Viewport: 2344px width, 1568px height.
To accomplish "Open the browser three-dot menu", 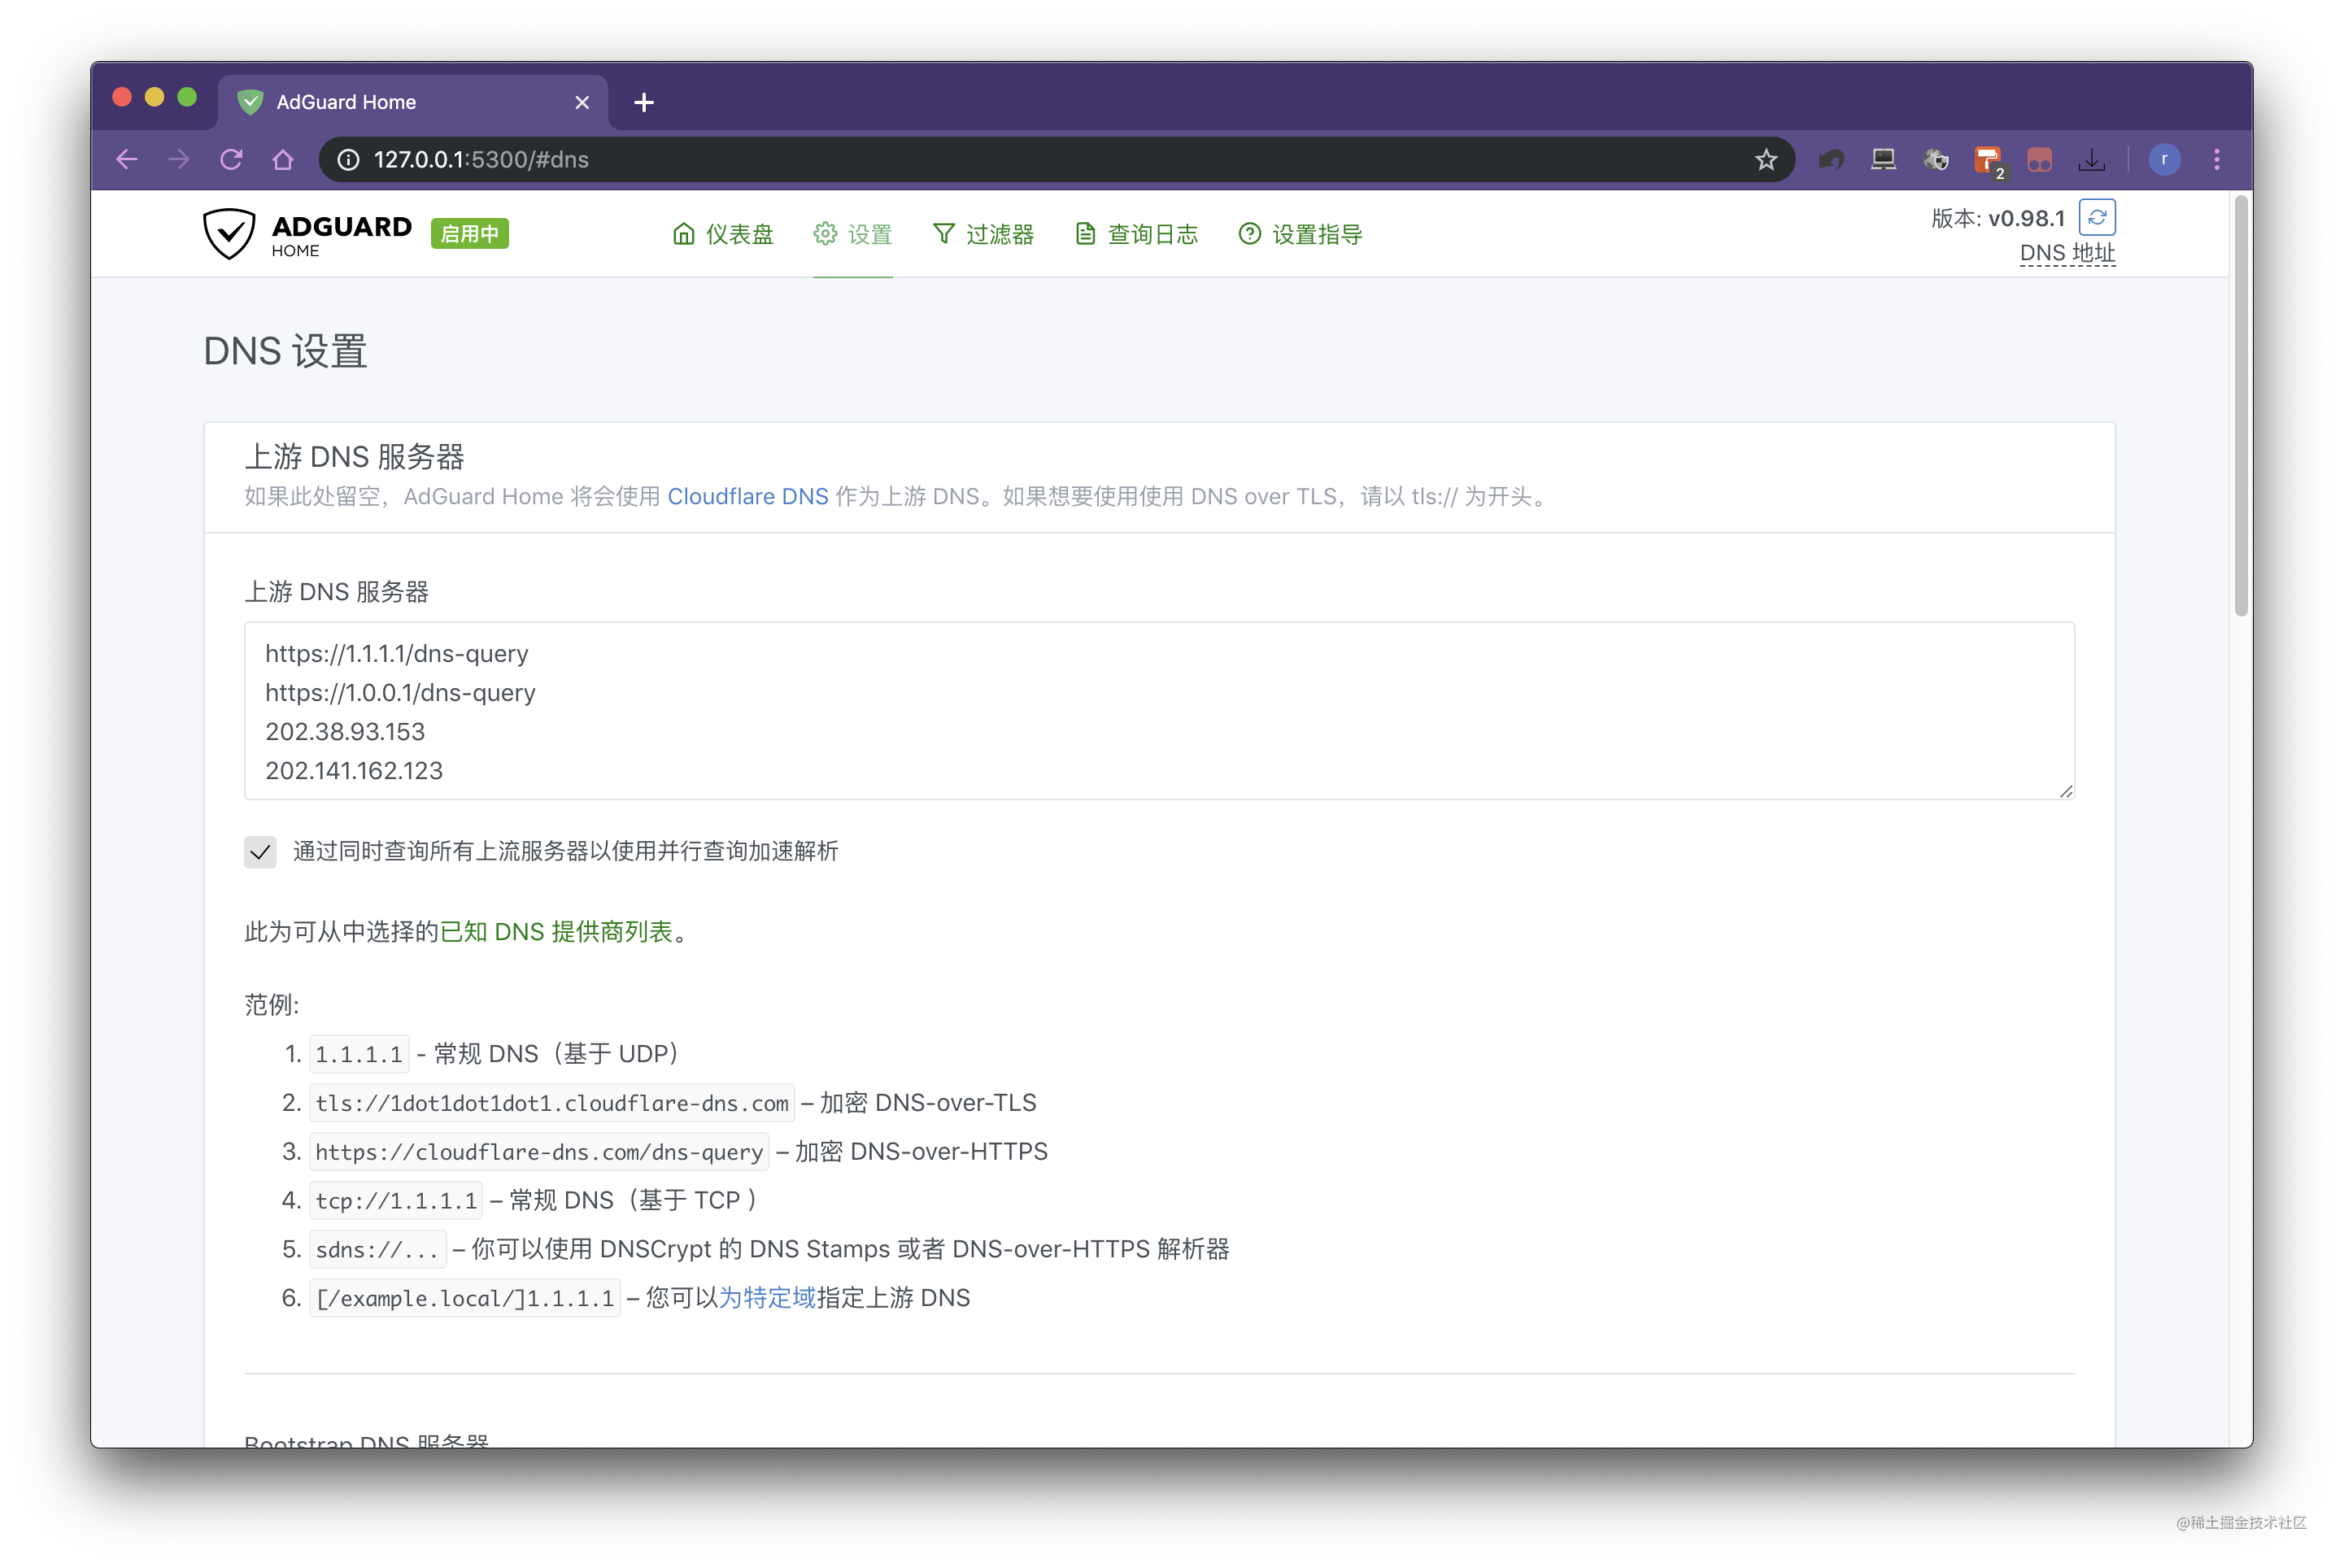I will coord(2216,160).
